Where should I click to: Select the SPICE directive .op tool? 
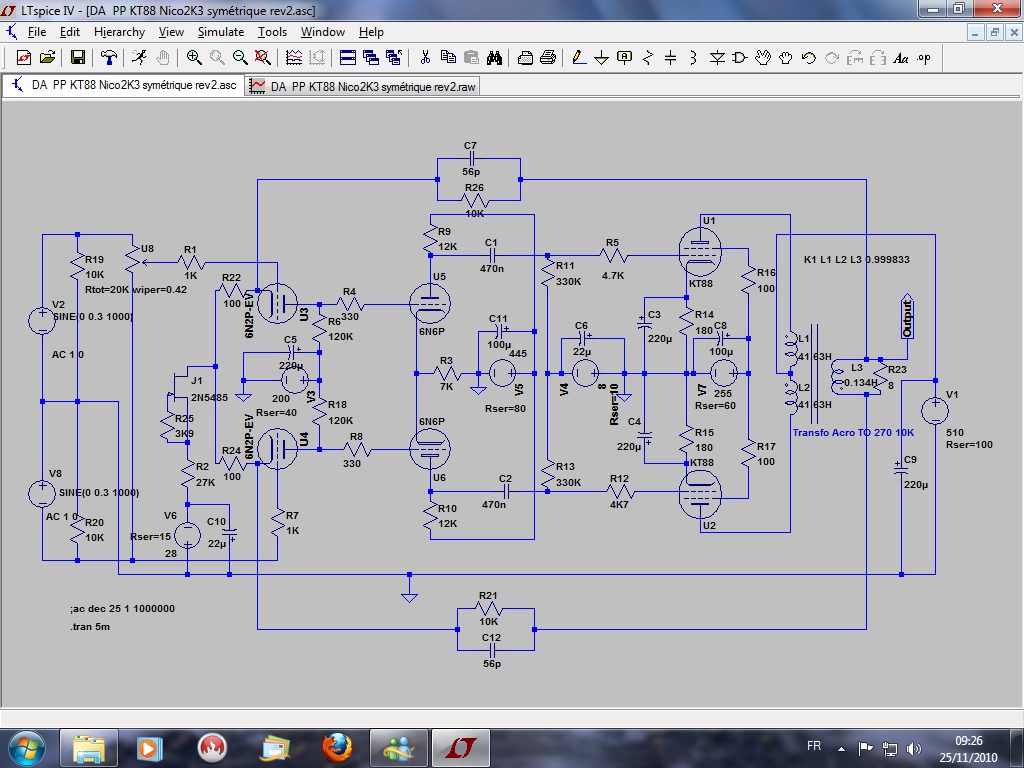coord(923,58)
